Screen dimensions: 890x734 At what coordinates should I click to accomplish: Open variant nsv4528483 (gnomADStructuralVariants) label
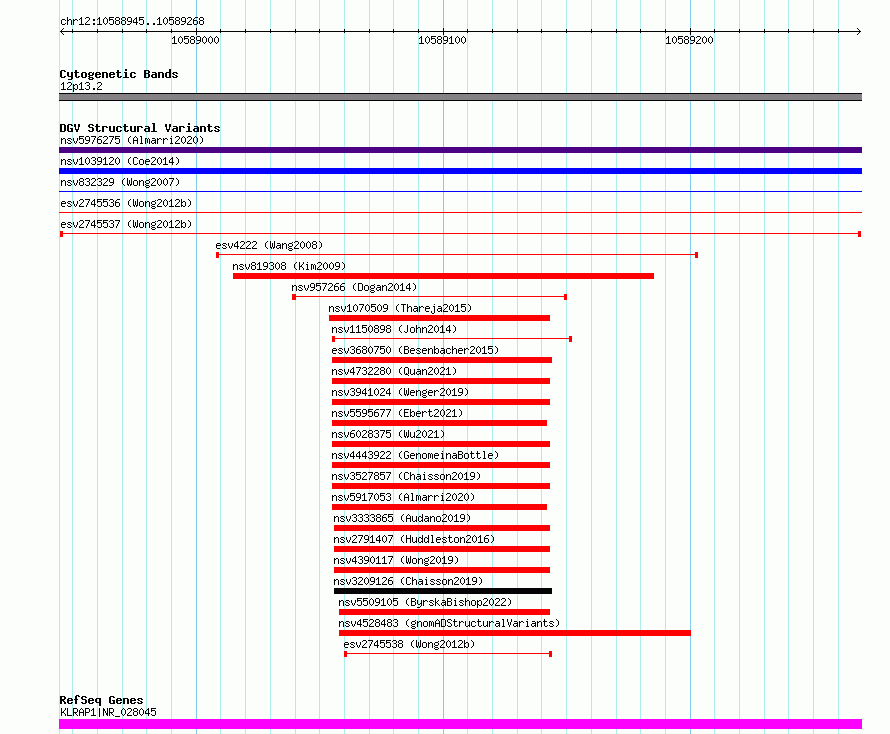[x=449, y=623]
